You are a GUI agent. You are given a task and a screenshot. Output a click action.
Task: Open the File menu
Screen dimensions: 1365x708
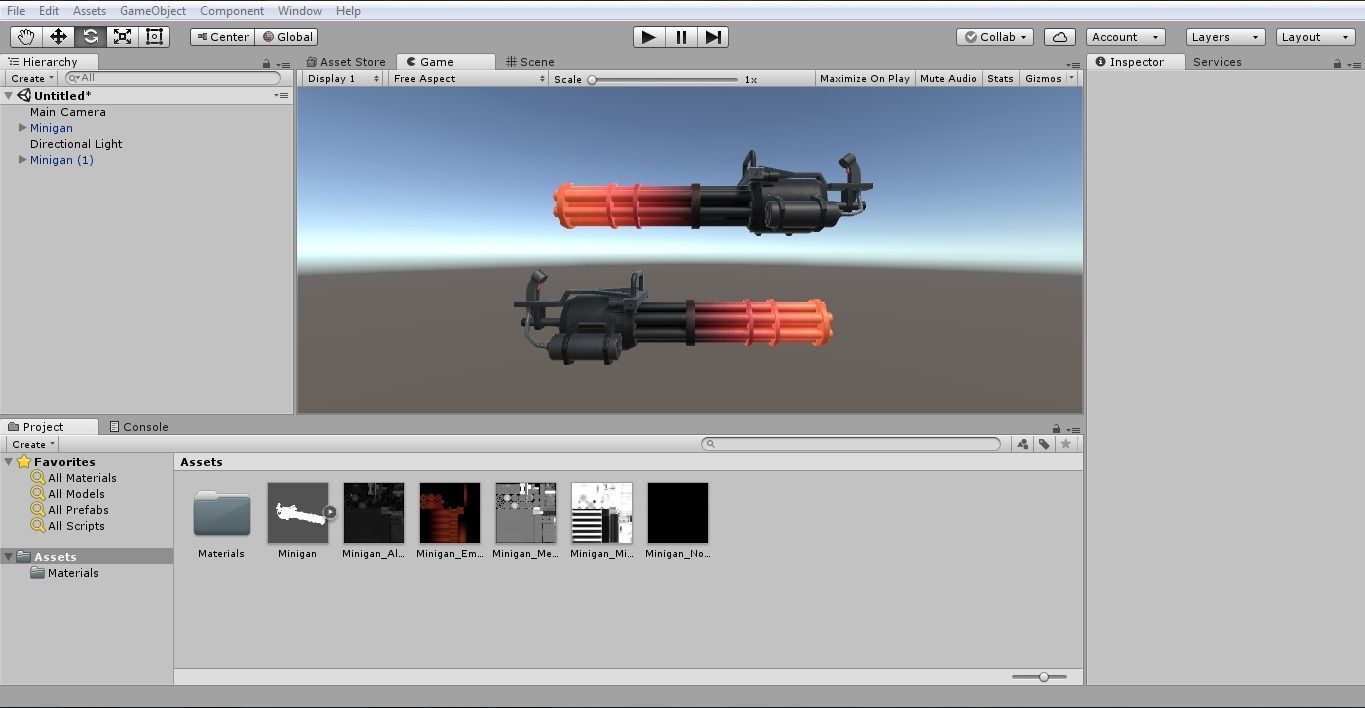click(16, 11)
